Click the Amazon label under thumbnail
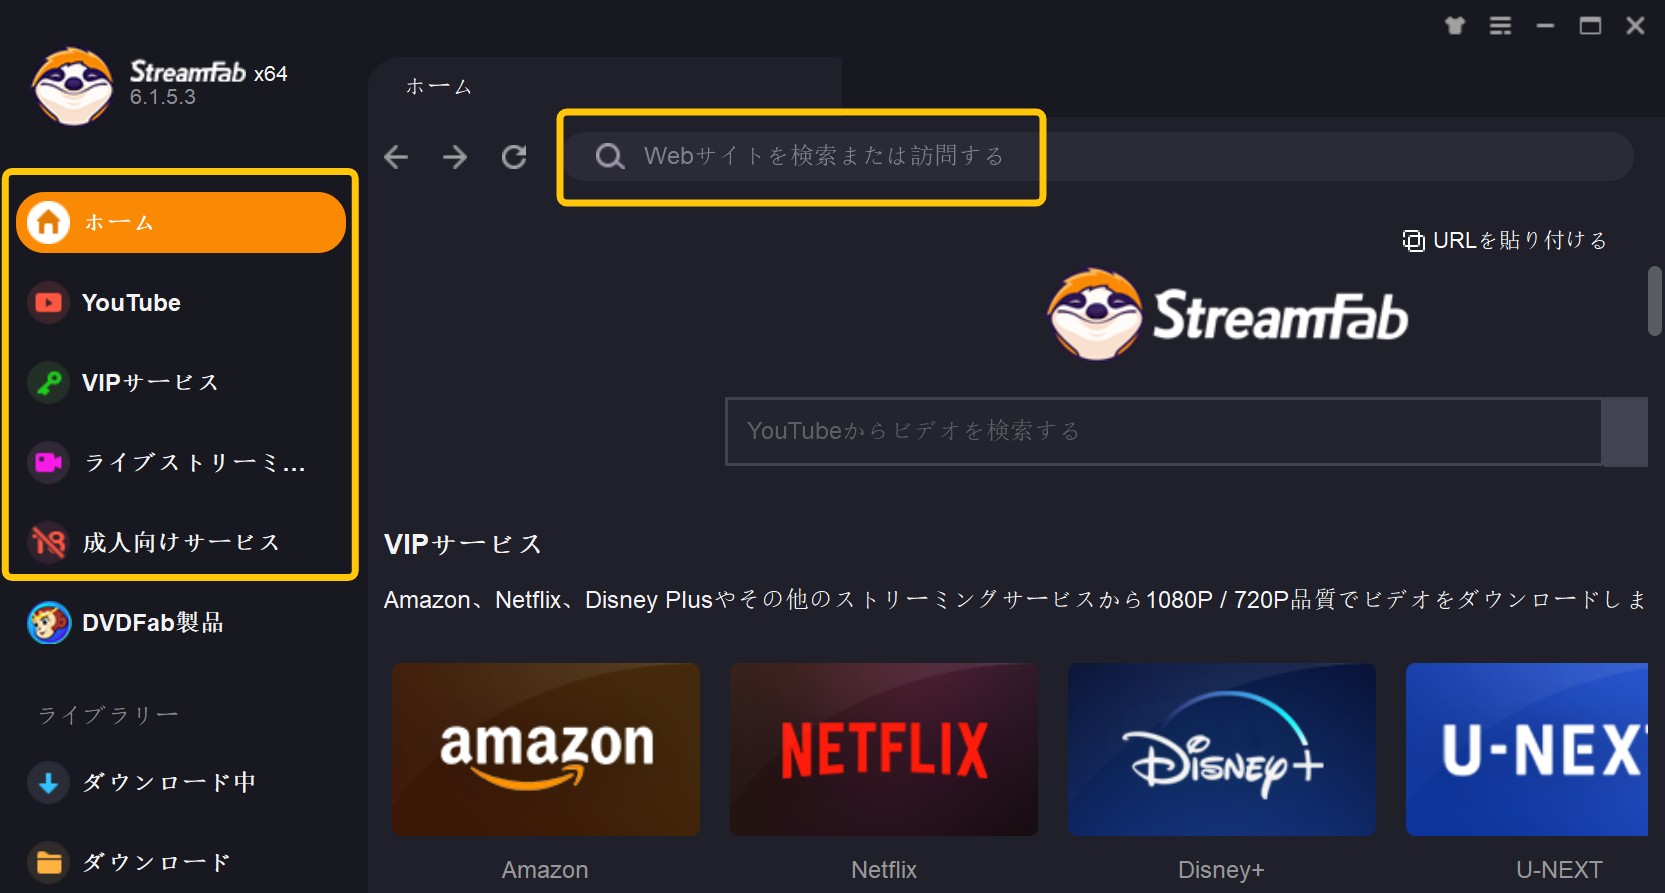The image size is (1665, 893). [x=545, y=870]
